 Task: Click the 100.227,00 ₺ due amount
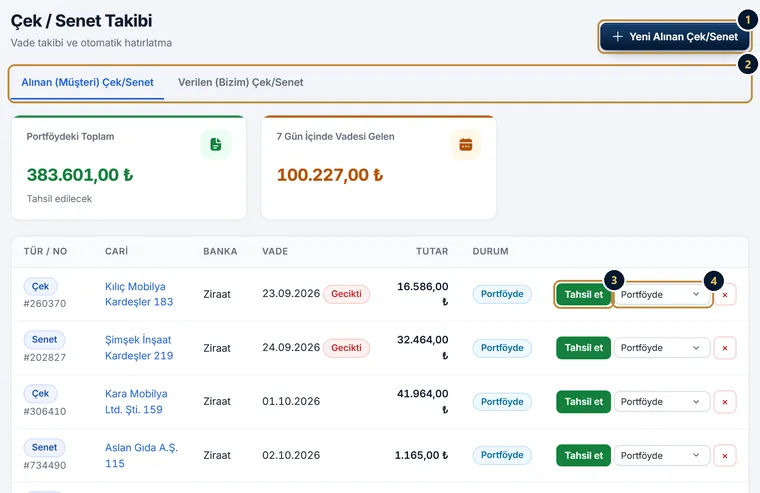[x=330, y=175]
